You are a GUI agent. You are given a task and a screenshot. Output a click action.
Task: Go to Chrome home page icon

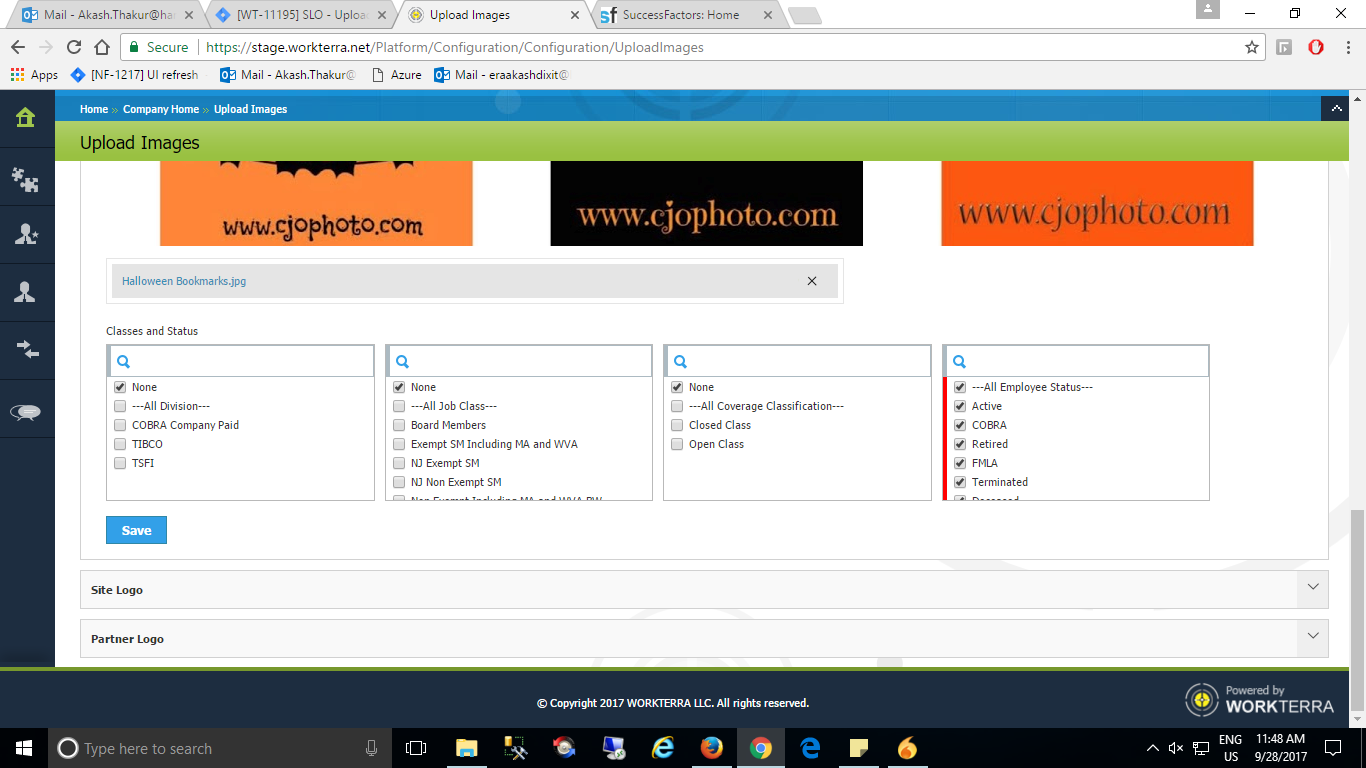point(101,47)
